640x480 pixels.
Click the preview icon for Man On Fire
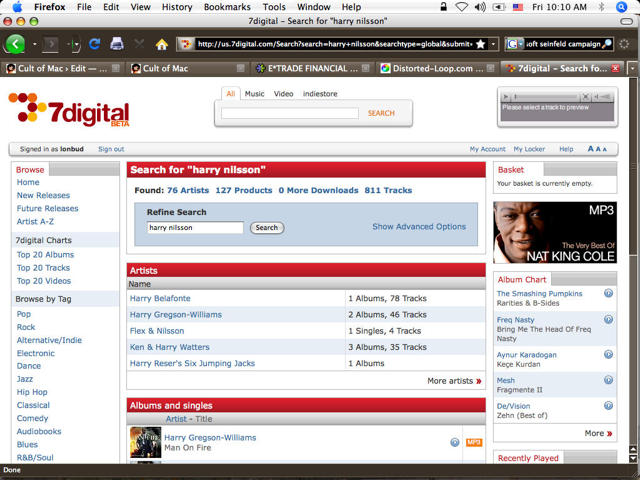pos(455,442)
